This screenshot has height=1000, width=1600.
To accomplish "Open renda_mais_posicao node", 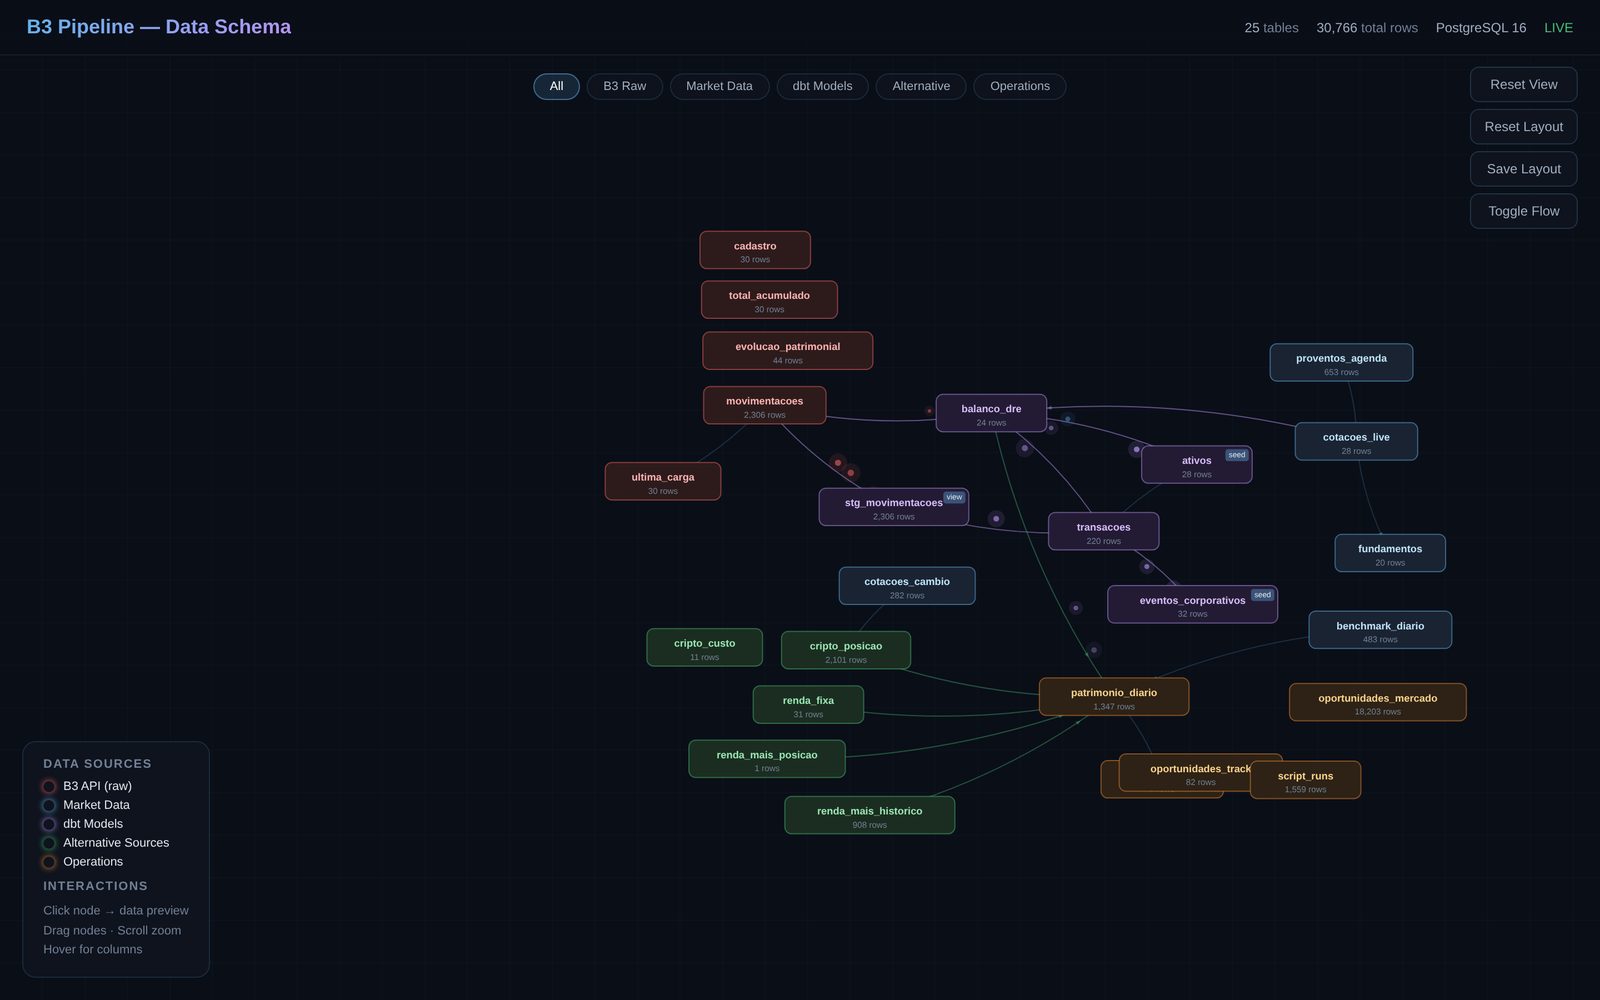I will [x=767, y=759].
